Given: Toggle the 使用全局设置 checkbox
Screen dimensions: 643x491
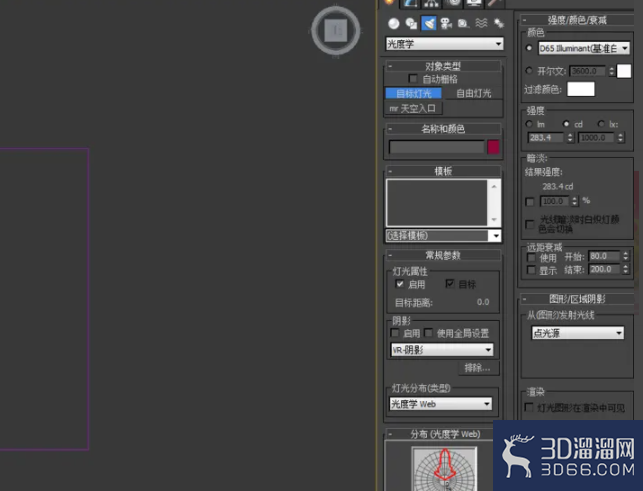Looking at the screenshot, I should point(429,333).
